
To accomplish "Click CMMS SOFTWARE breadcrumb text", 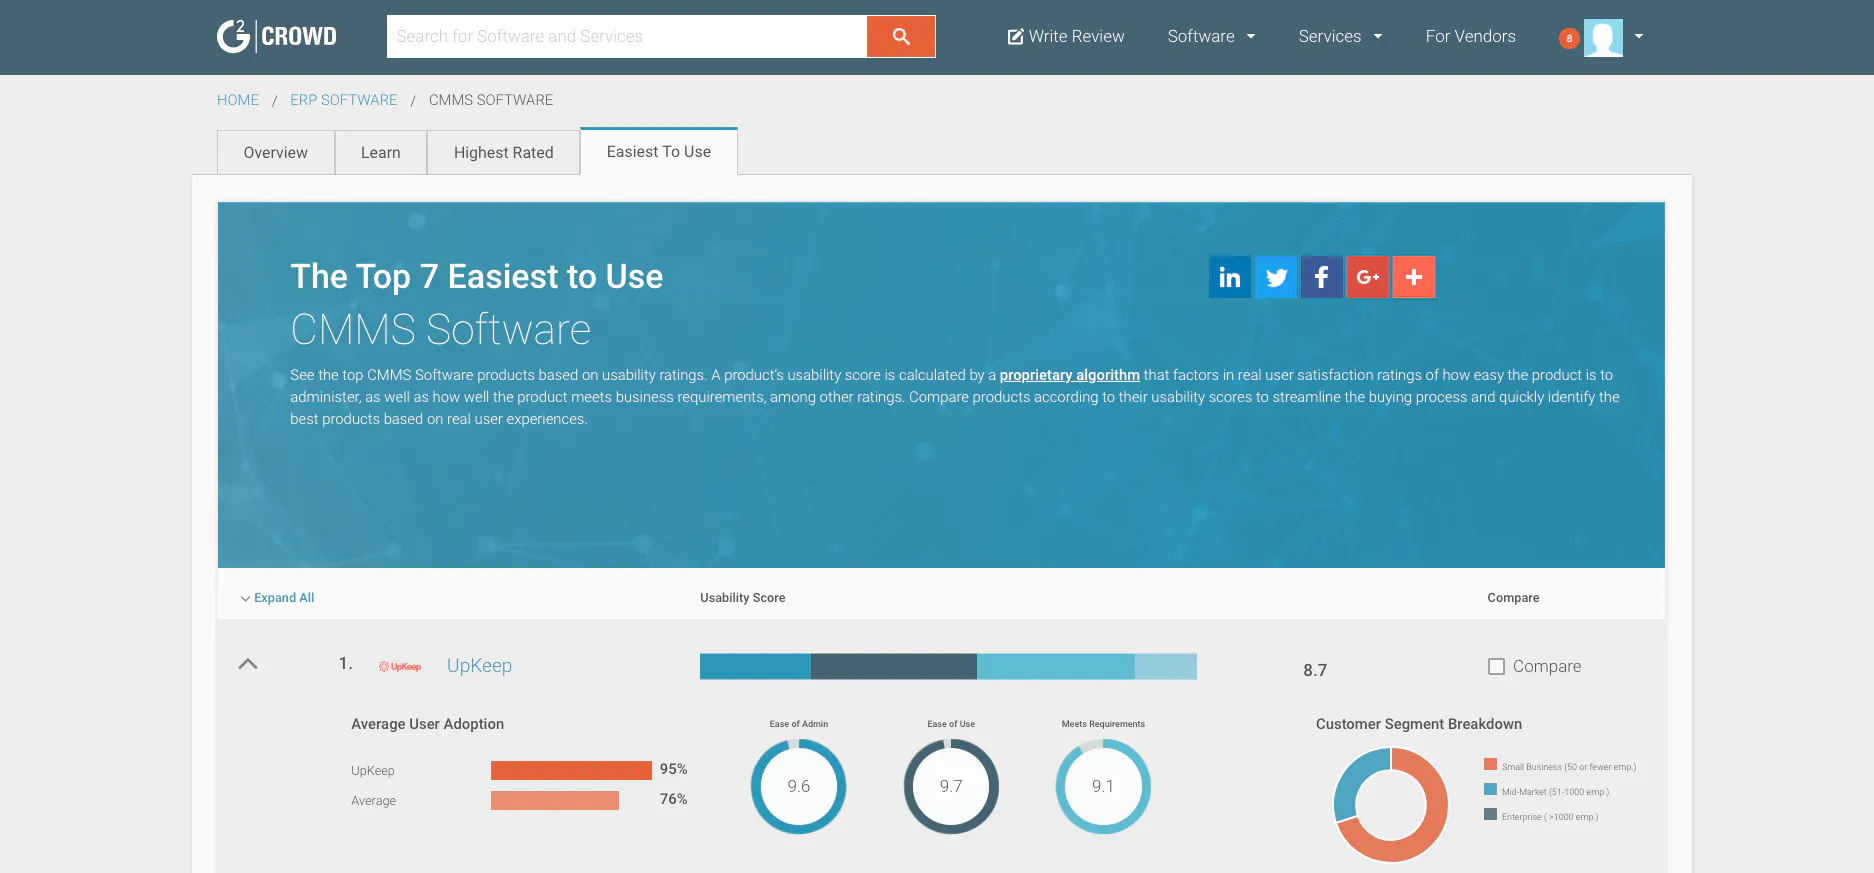I will pyautogui.click(x=491, y=100).
